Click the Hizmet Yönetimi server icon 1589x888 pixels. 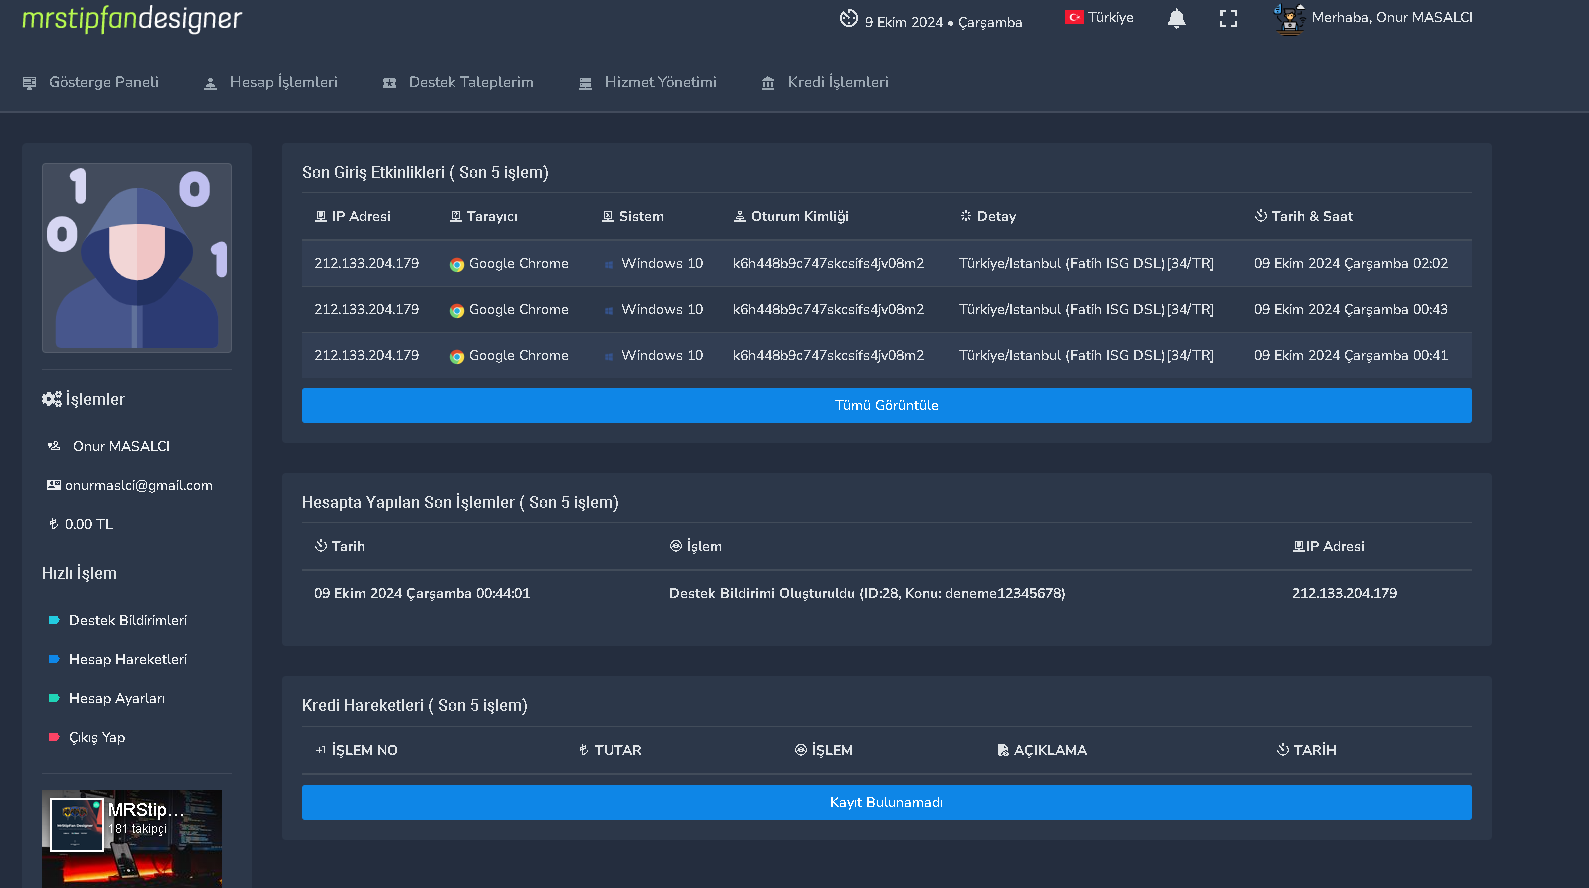click(585, 83)
